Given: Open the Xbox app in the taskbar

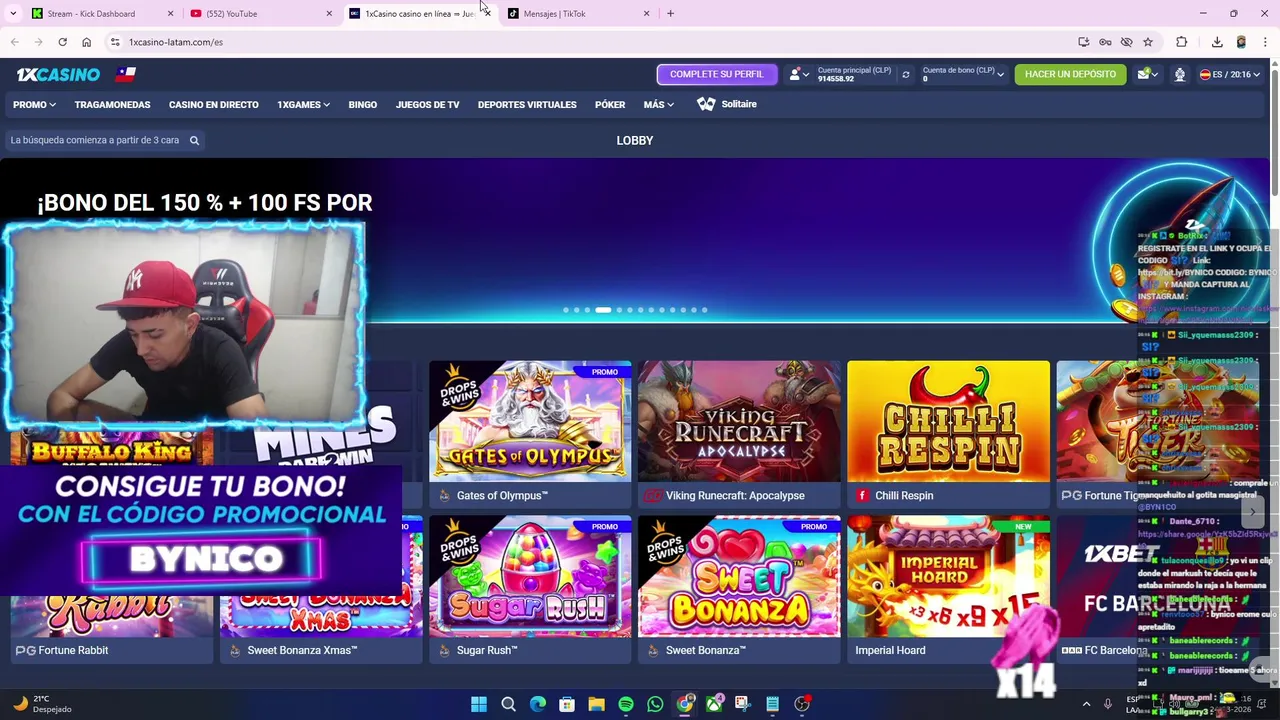Looking at the screenshot, I should tap(714, 704).
